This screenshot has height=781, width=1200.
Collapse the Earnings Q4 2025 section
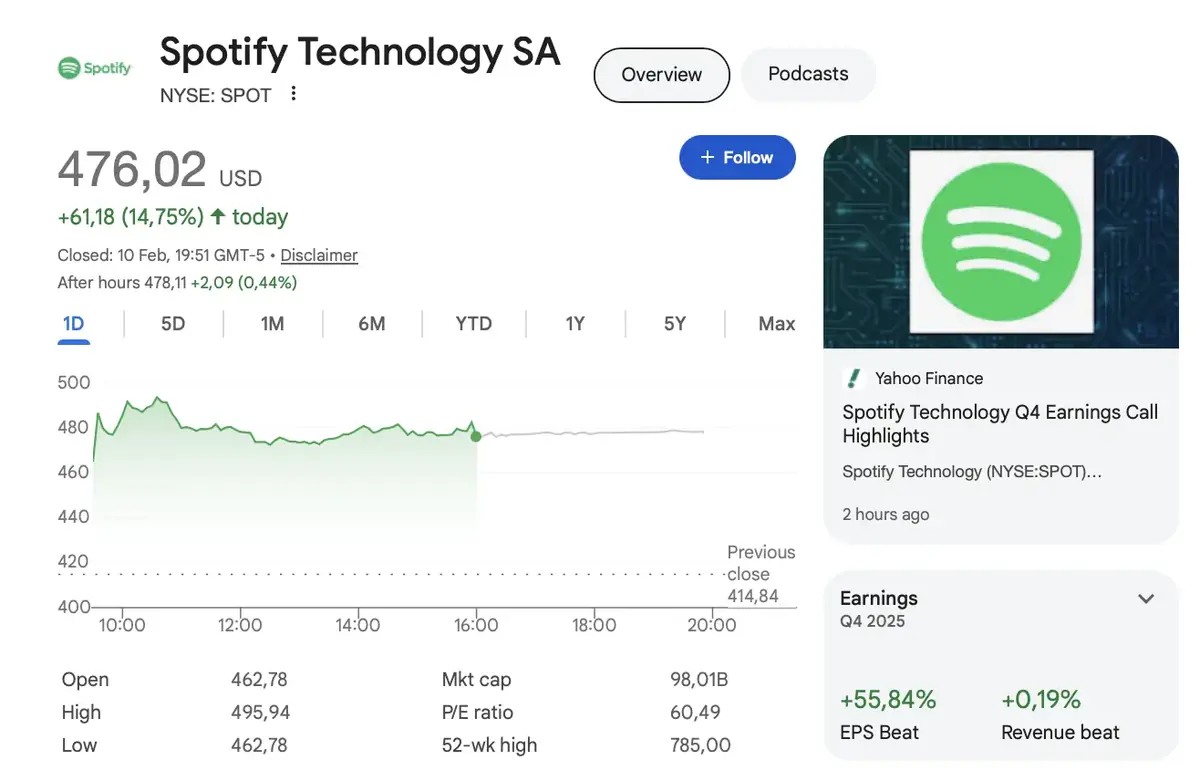1146,598
